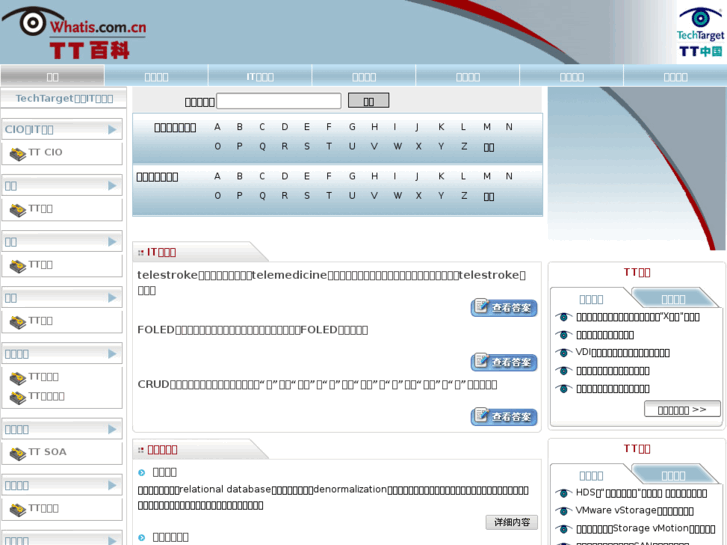The width and height of the screenshot is (727, 545).
Task: Select letter A in the first alphabet index
Action: click(x=217, y=127)
